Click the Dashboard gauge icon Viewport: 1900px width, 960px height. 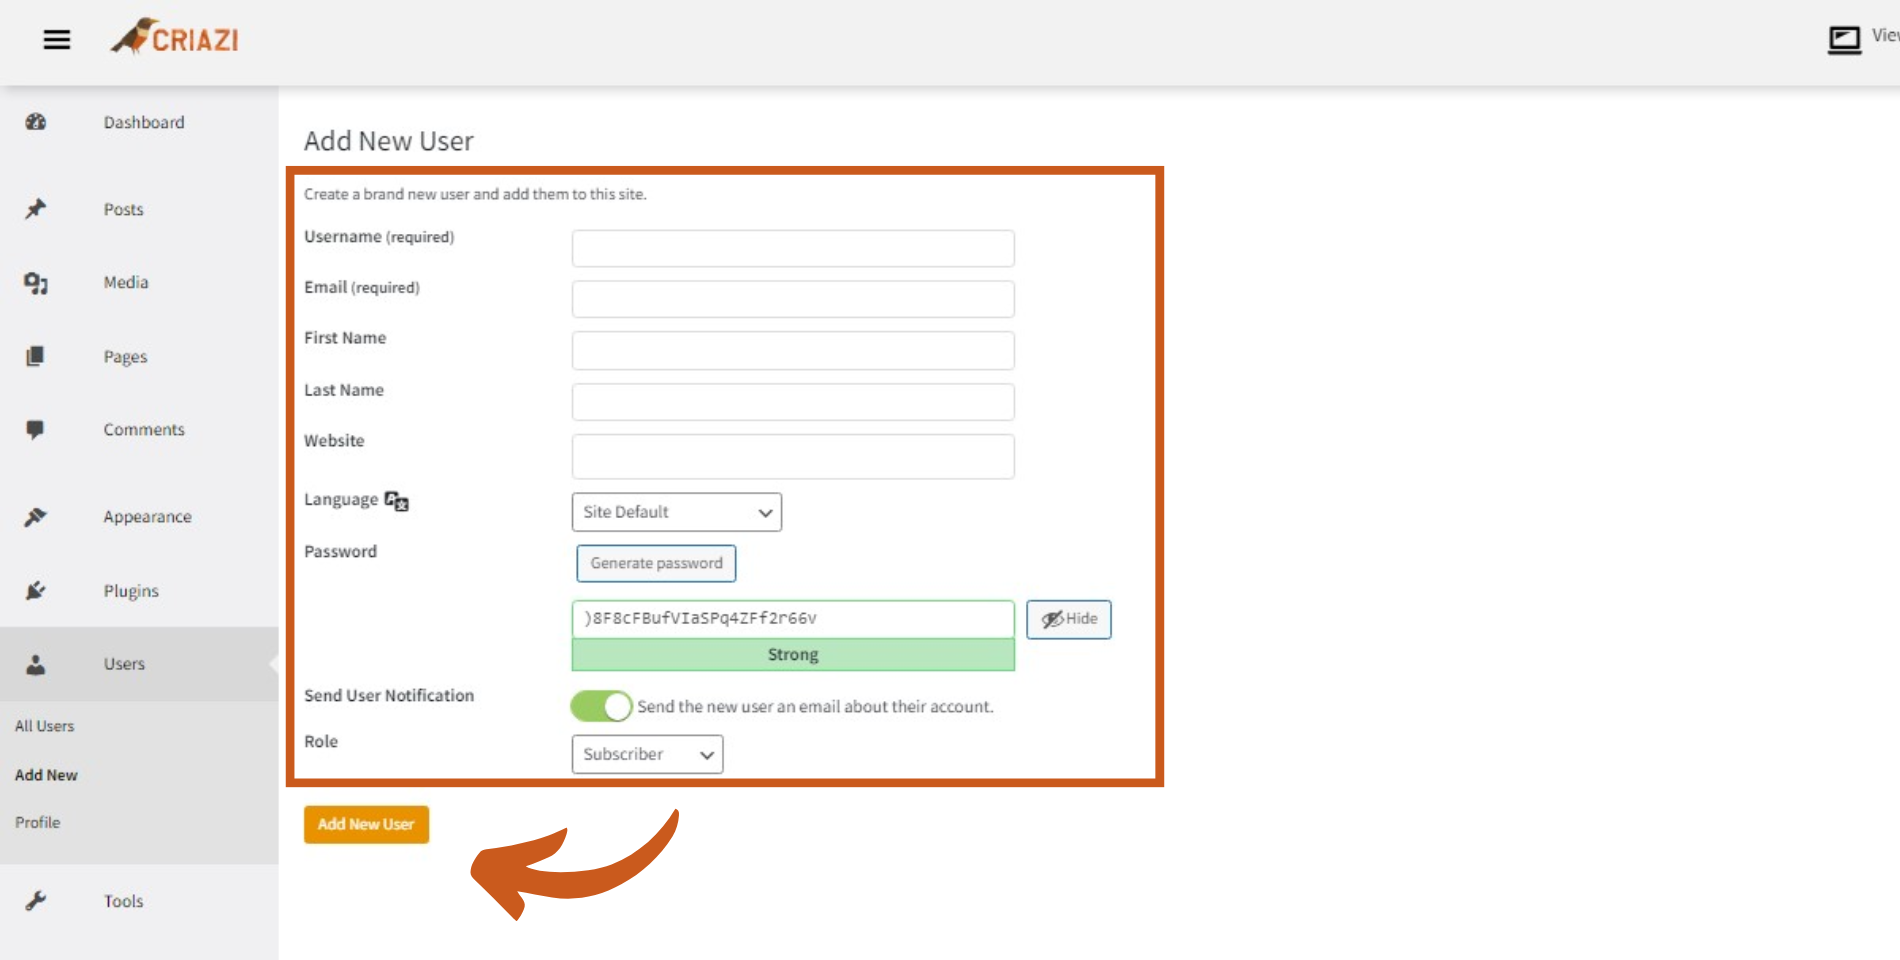coord(36,122)
